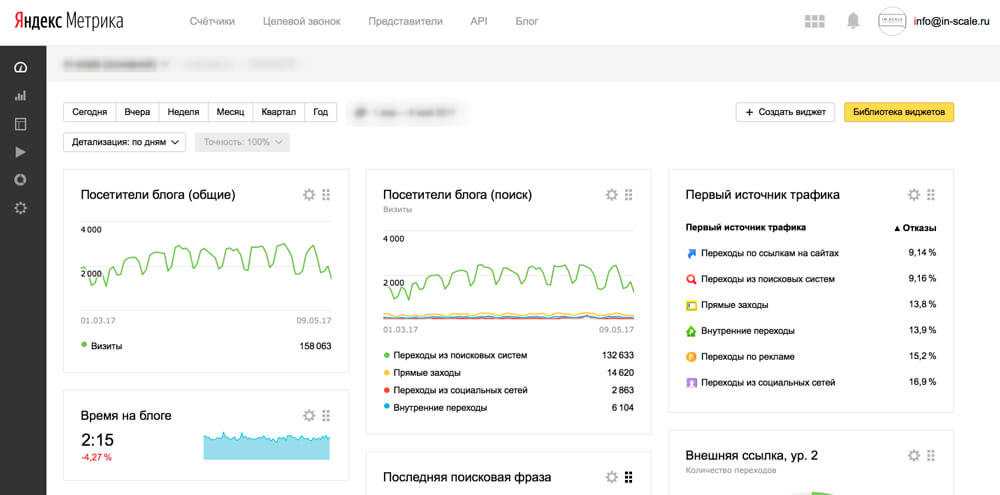Open the Библиотека виджетов button

click(x=899, y=112)
